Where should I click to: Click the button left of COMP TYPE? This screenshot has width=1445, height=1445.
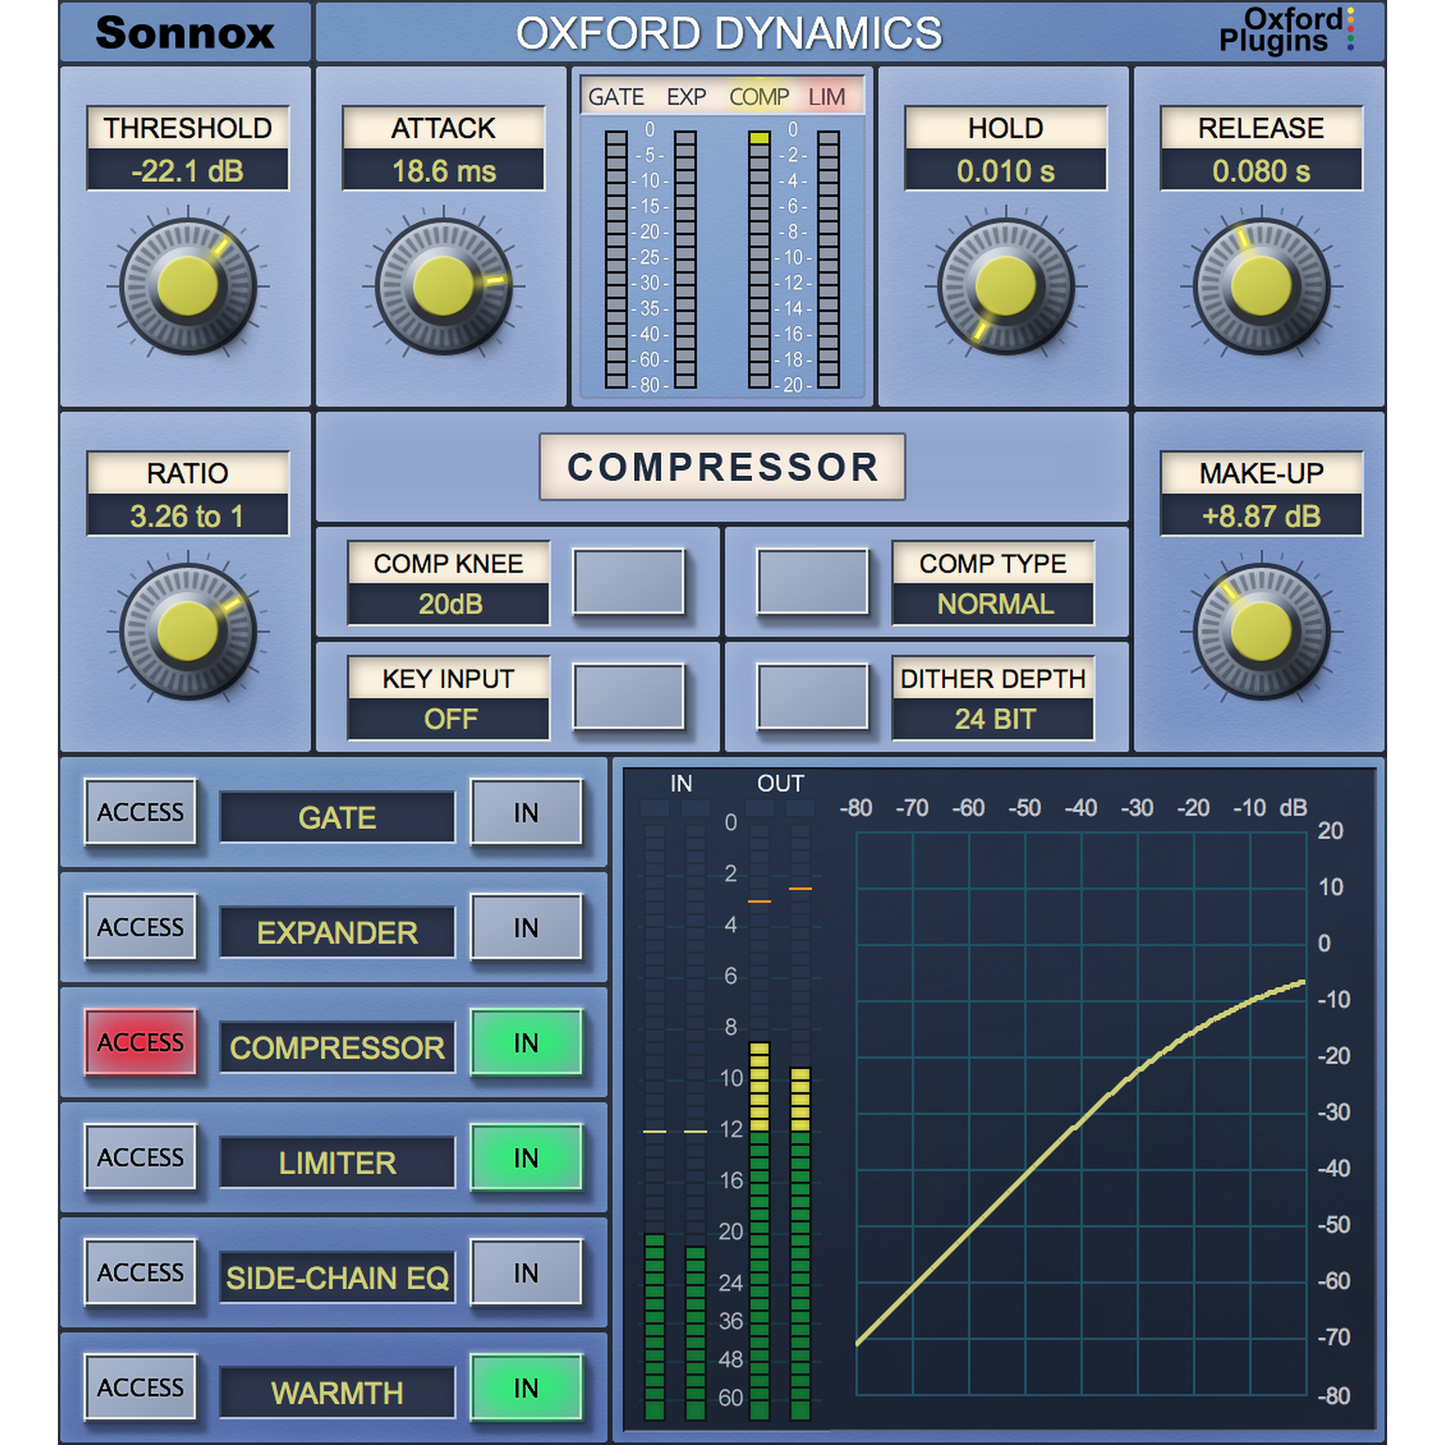tap(812, 581)
